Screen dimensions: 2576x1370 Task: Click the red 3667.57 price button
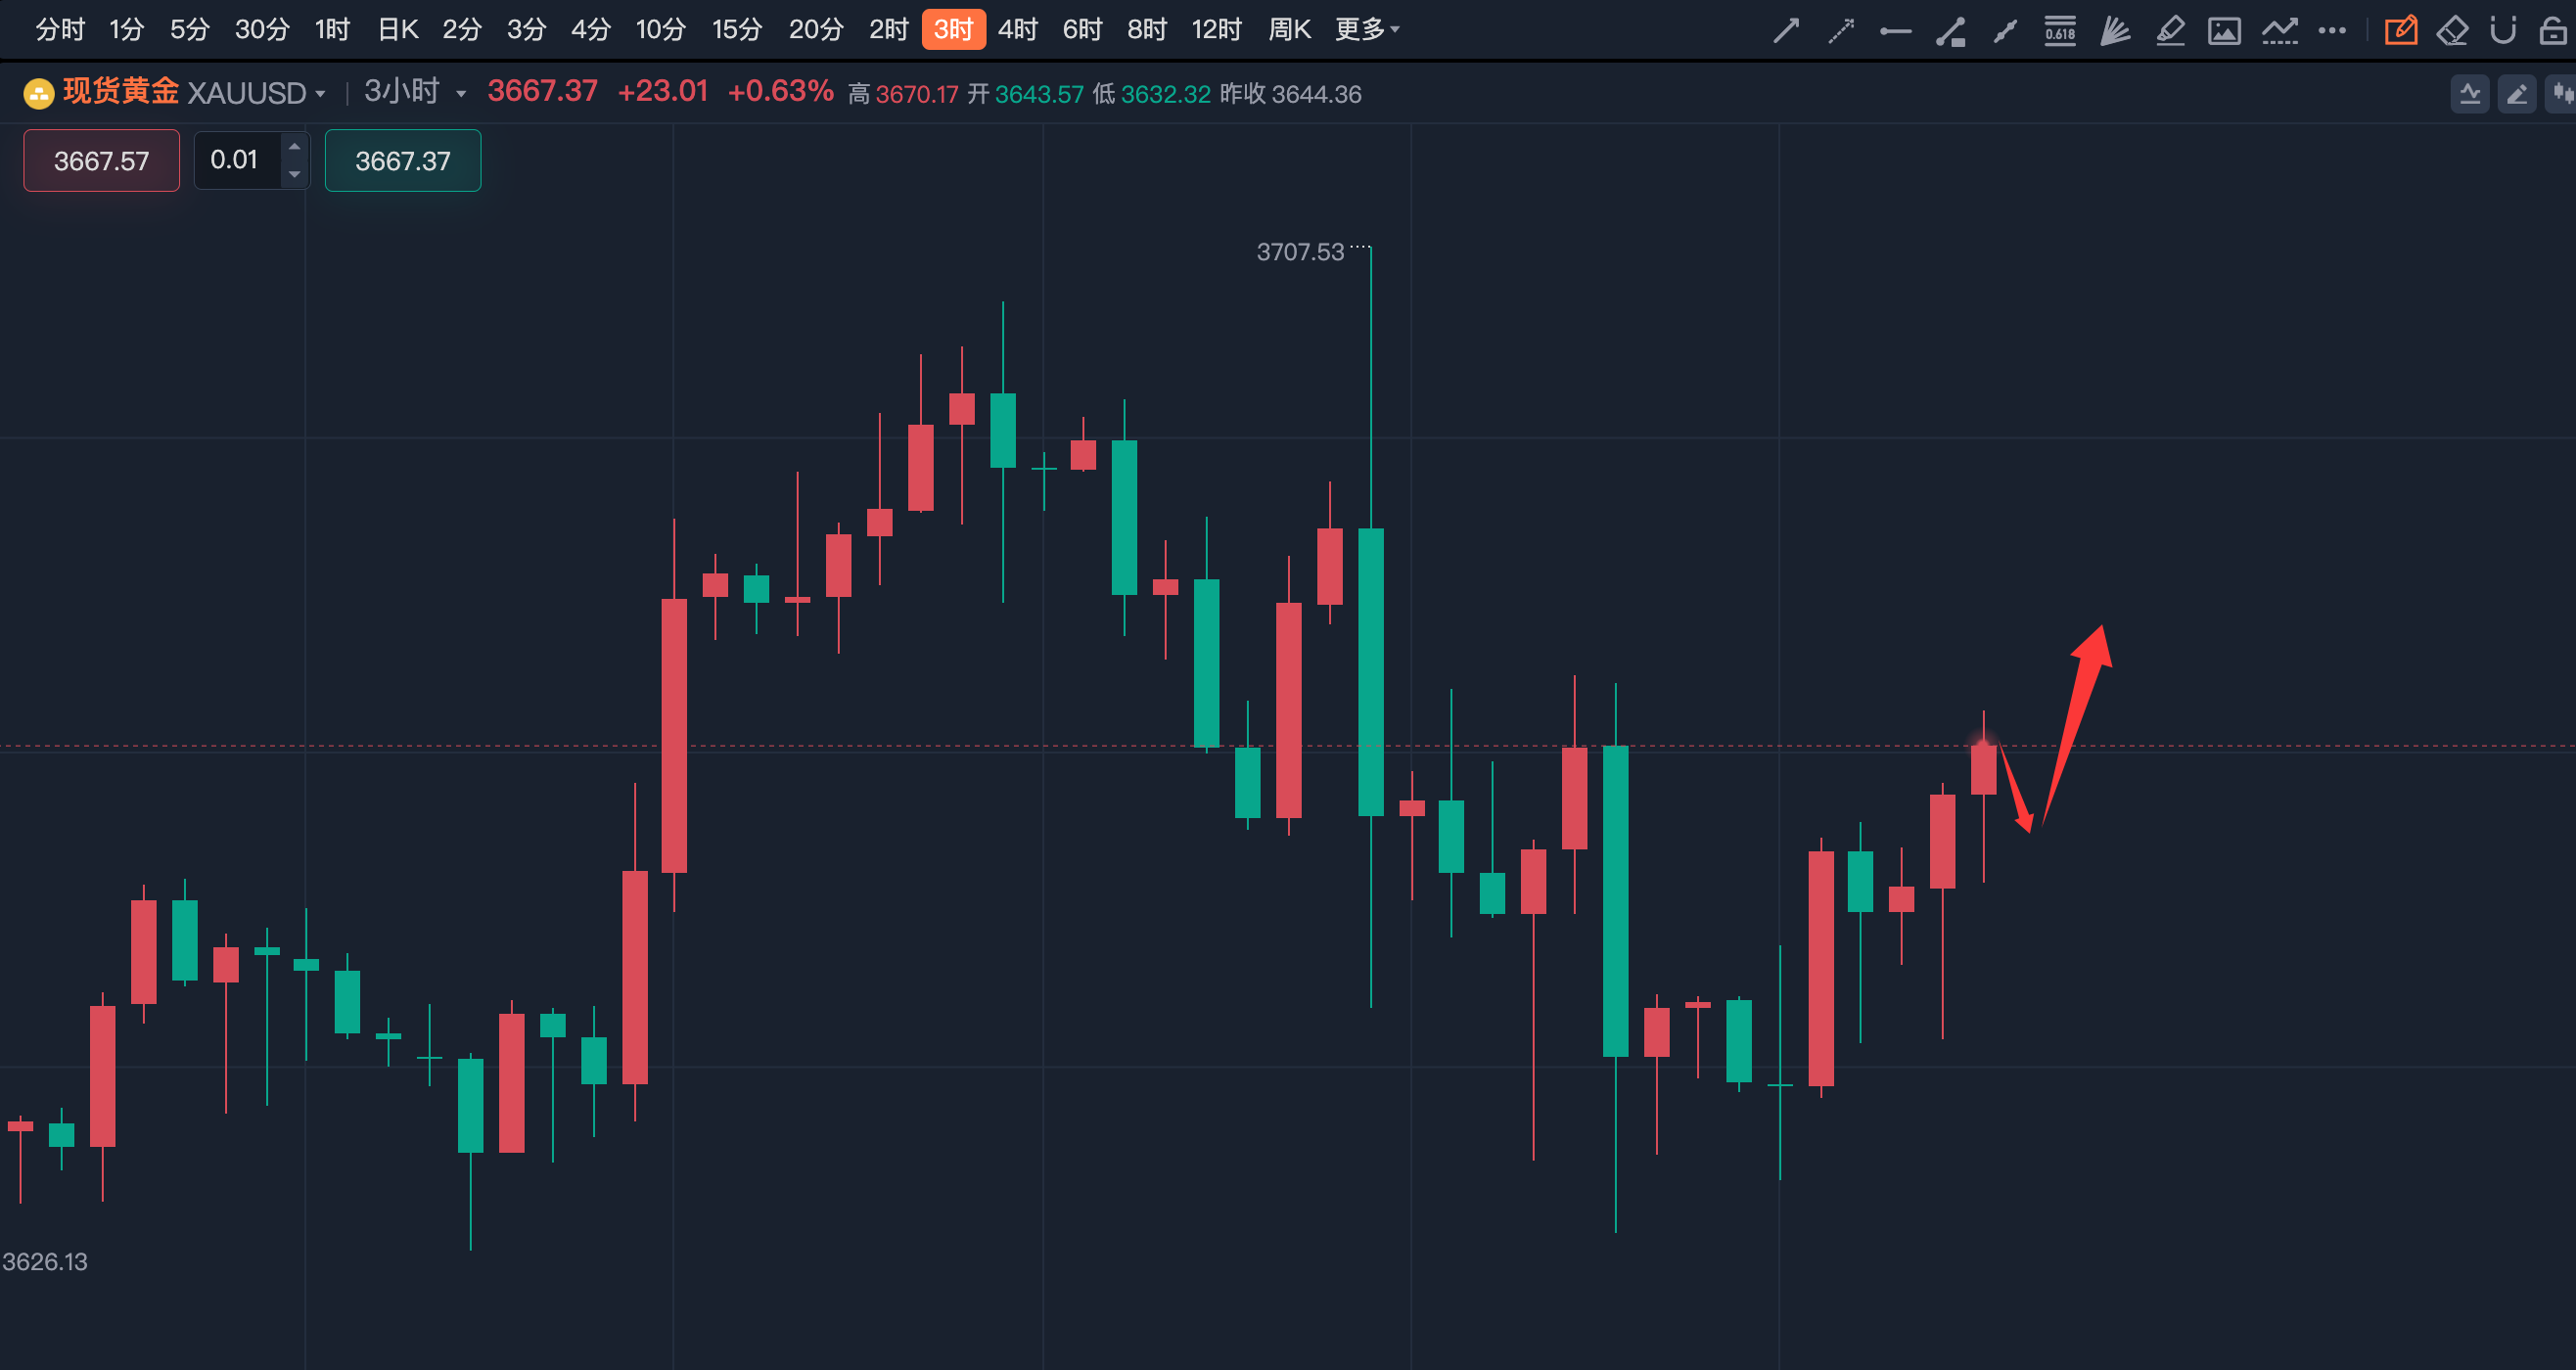(x=101, y=160)
